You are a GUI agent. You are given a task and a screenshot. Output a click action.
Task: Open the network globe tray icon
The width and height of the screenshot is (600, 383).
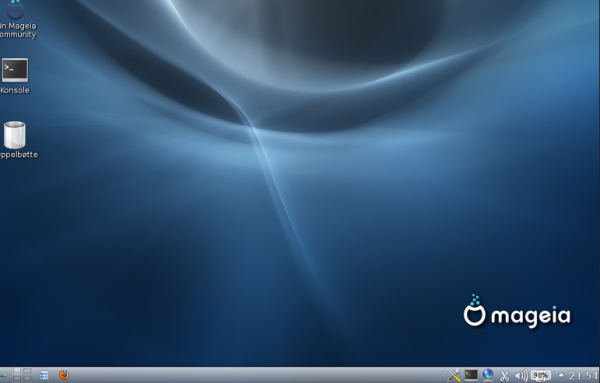click(x=488, y=375)
